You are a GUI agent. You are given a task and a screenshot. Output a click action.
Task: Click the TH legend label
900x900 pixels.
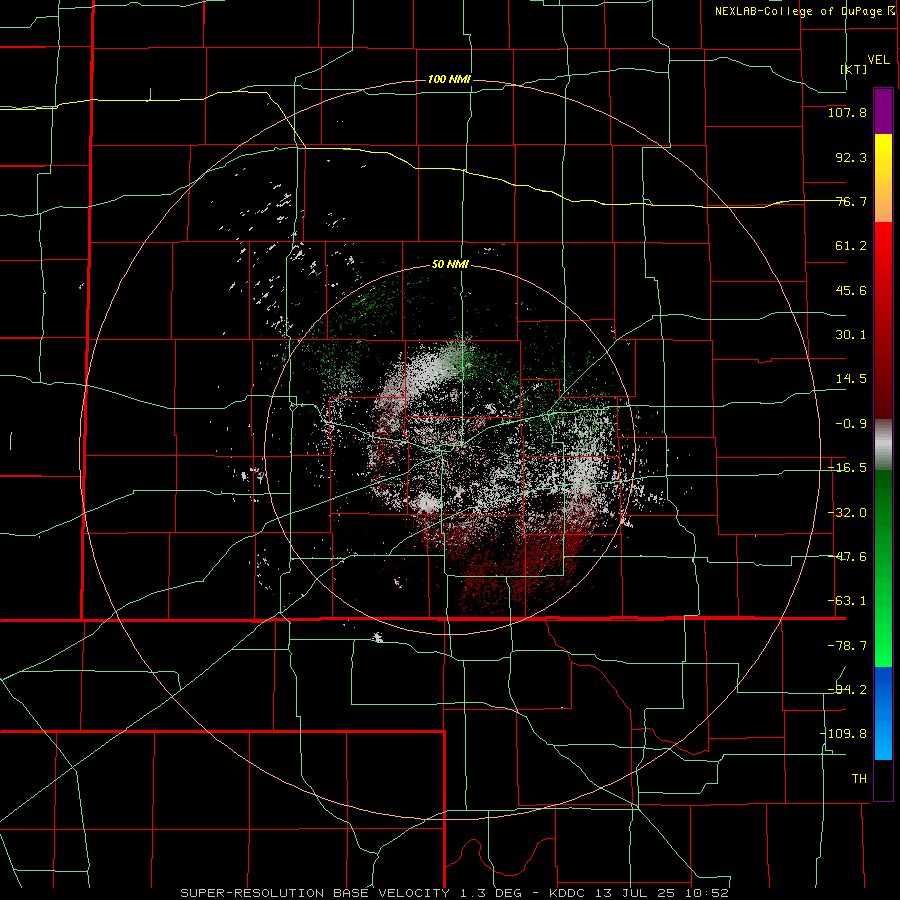(859, 779)
